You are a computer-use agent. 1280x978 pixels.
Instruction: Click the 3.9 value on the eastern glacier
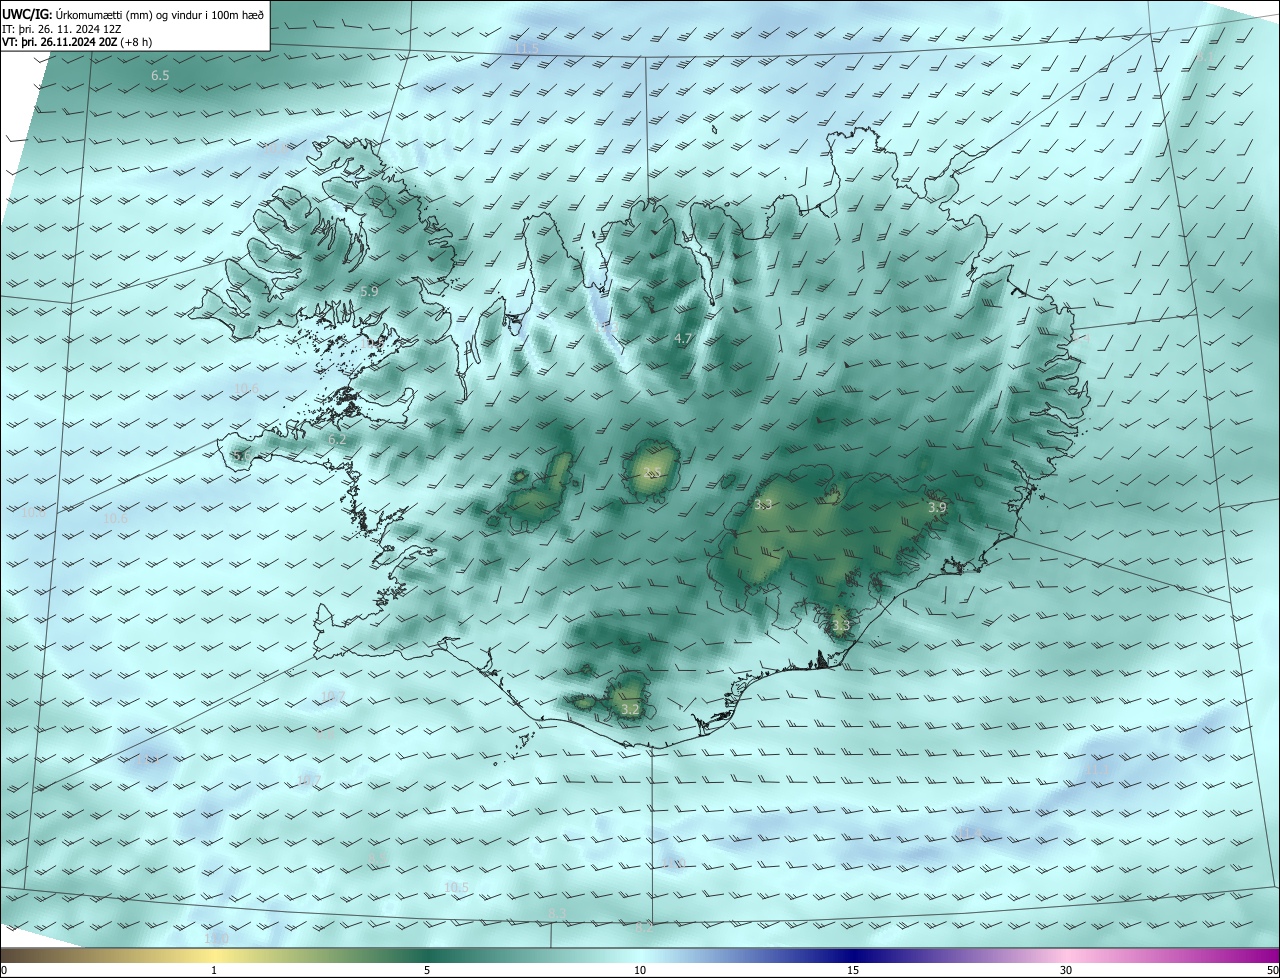click(x=936, y=508)
